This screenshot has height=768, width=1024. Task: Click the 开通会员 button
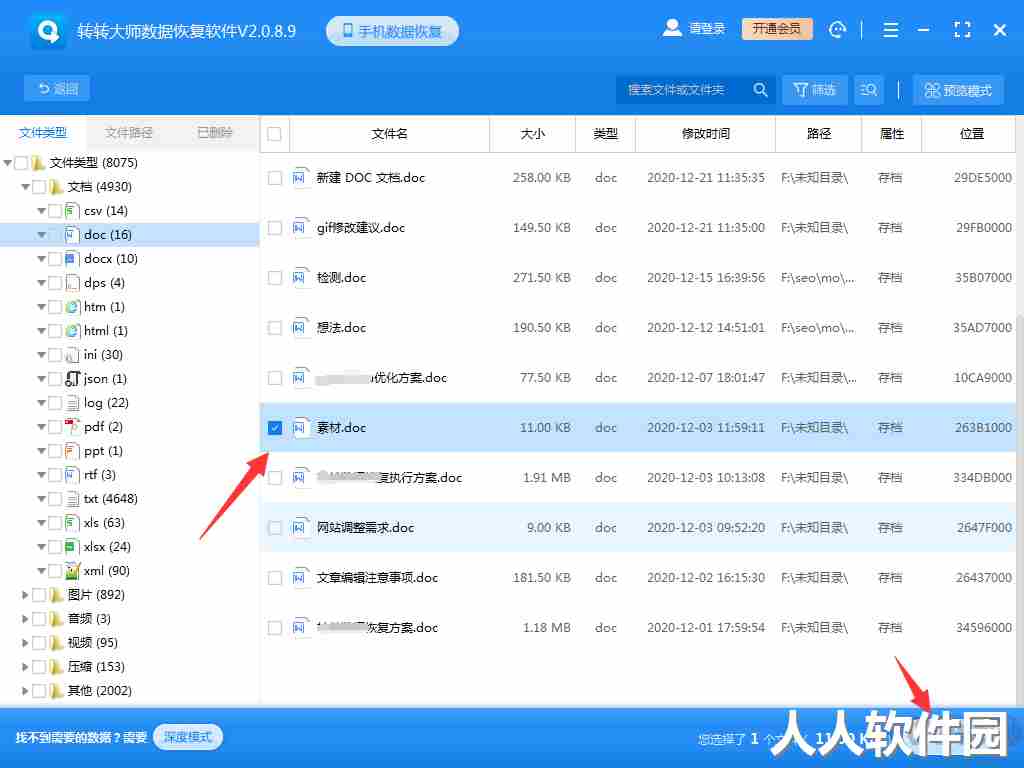pos(776,29)
